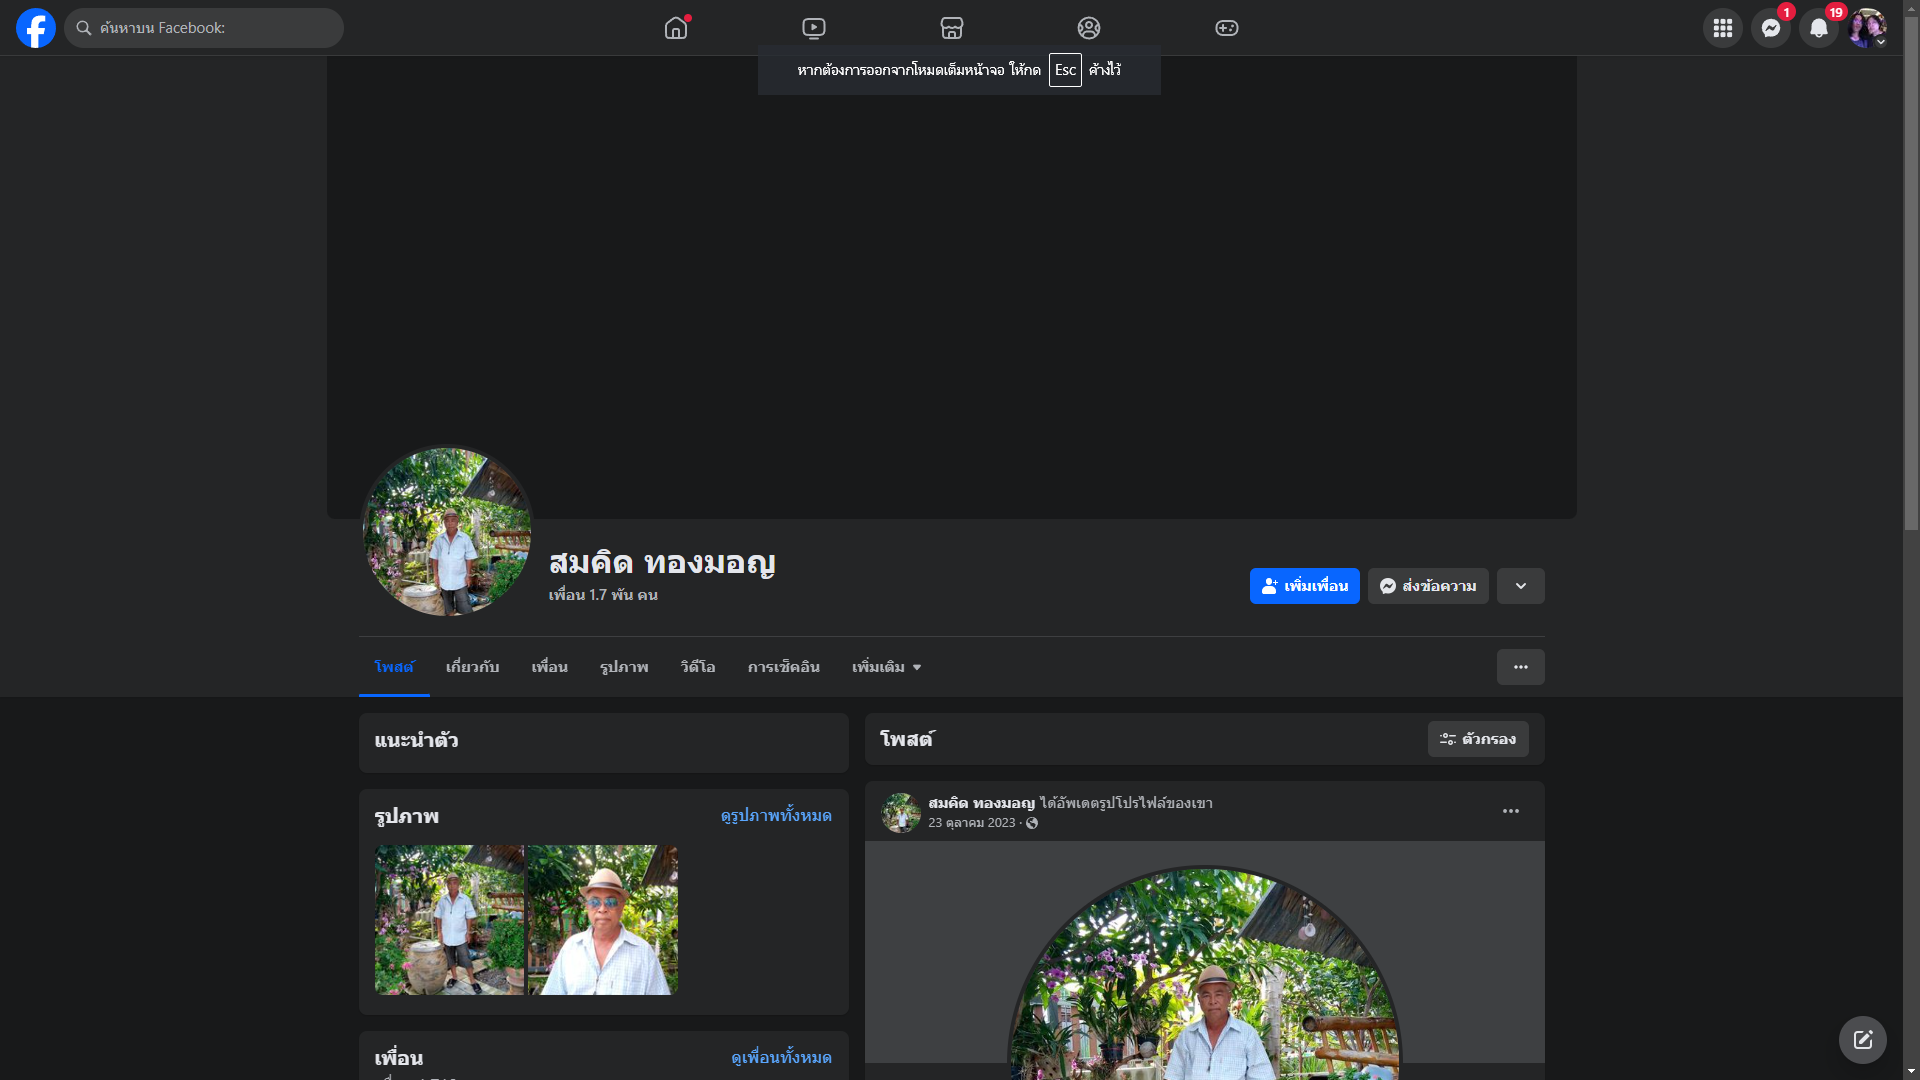
Task: Open the Groups icon in top navigation
Action: click(x=1089, y=28)
